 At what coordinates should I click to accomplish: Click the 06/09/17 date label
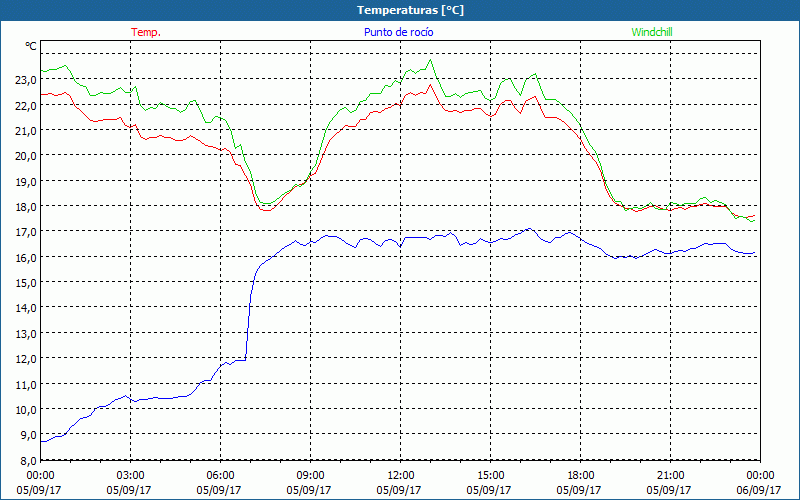pos(759,490)
